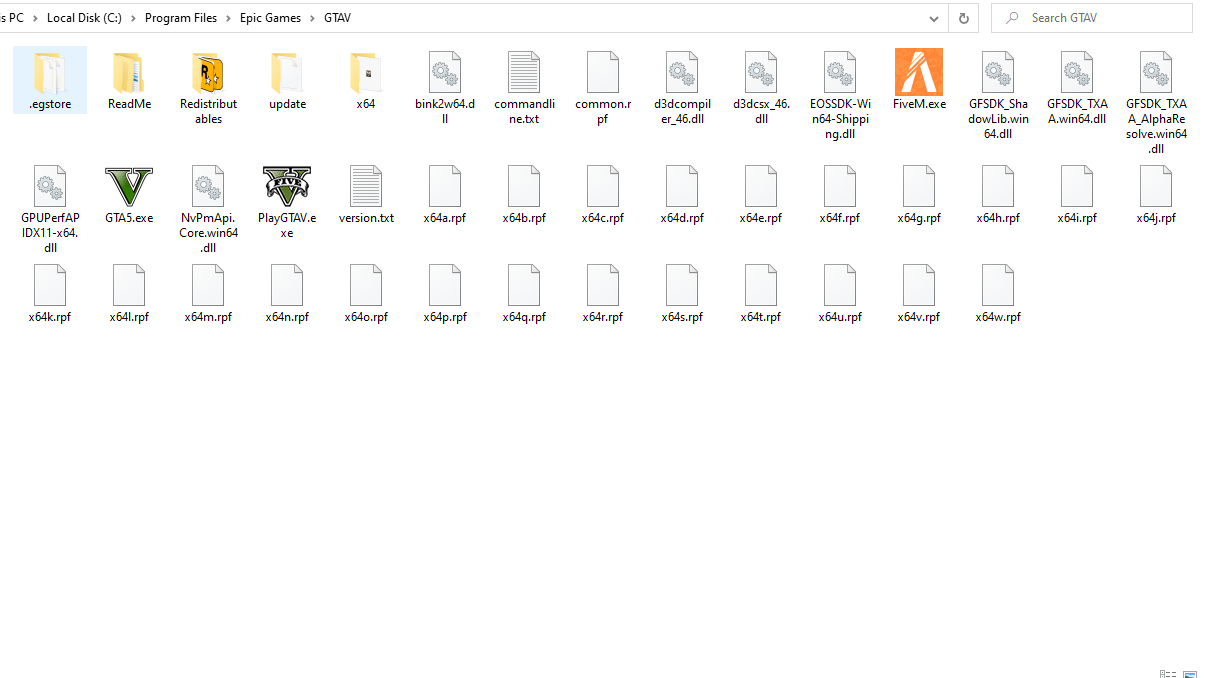The image size is (1205, 678).
Task: Select the x64u.rpf file
Action: [840, 293]
